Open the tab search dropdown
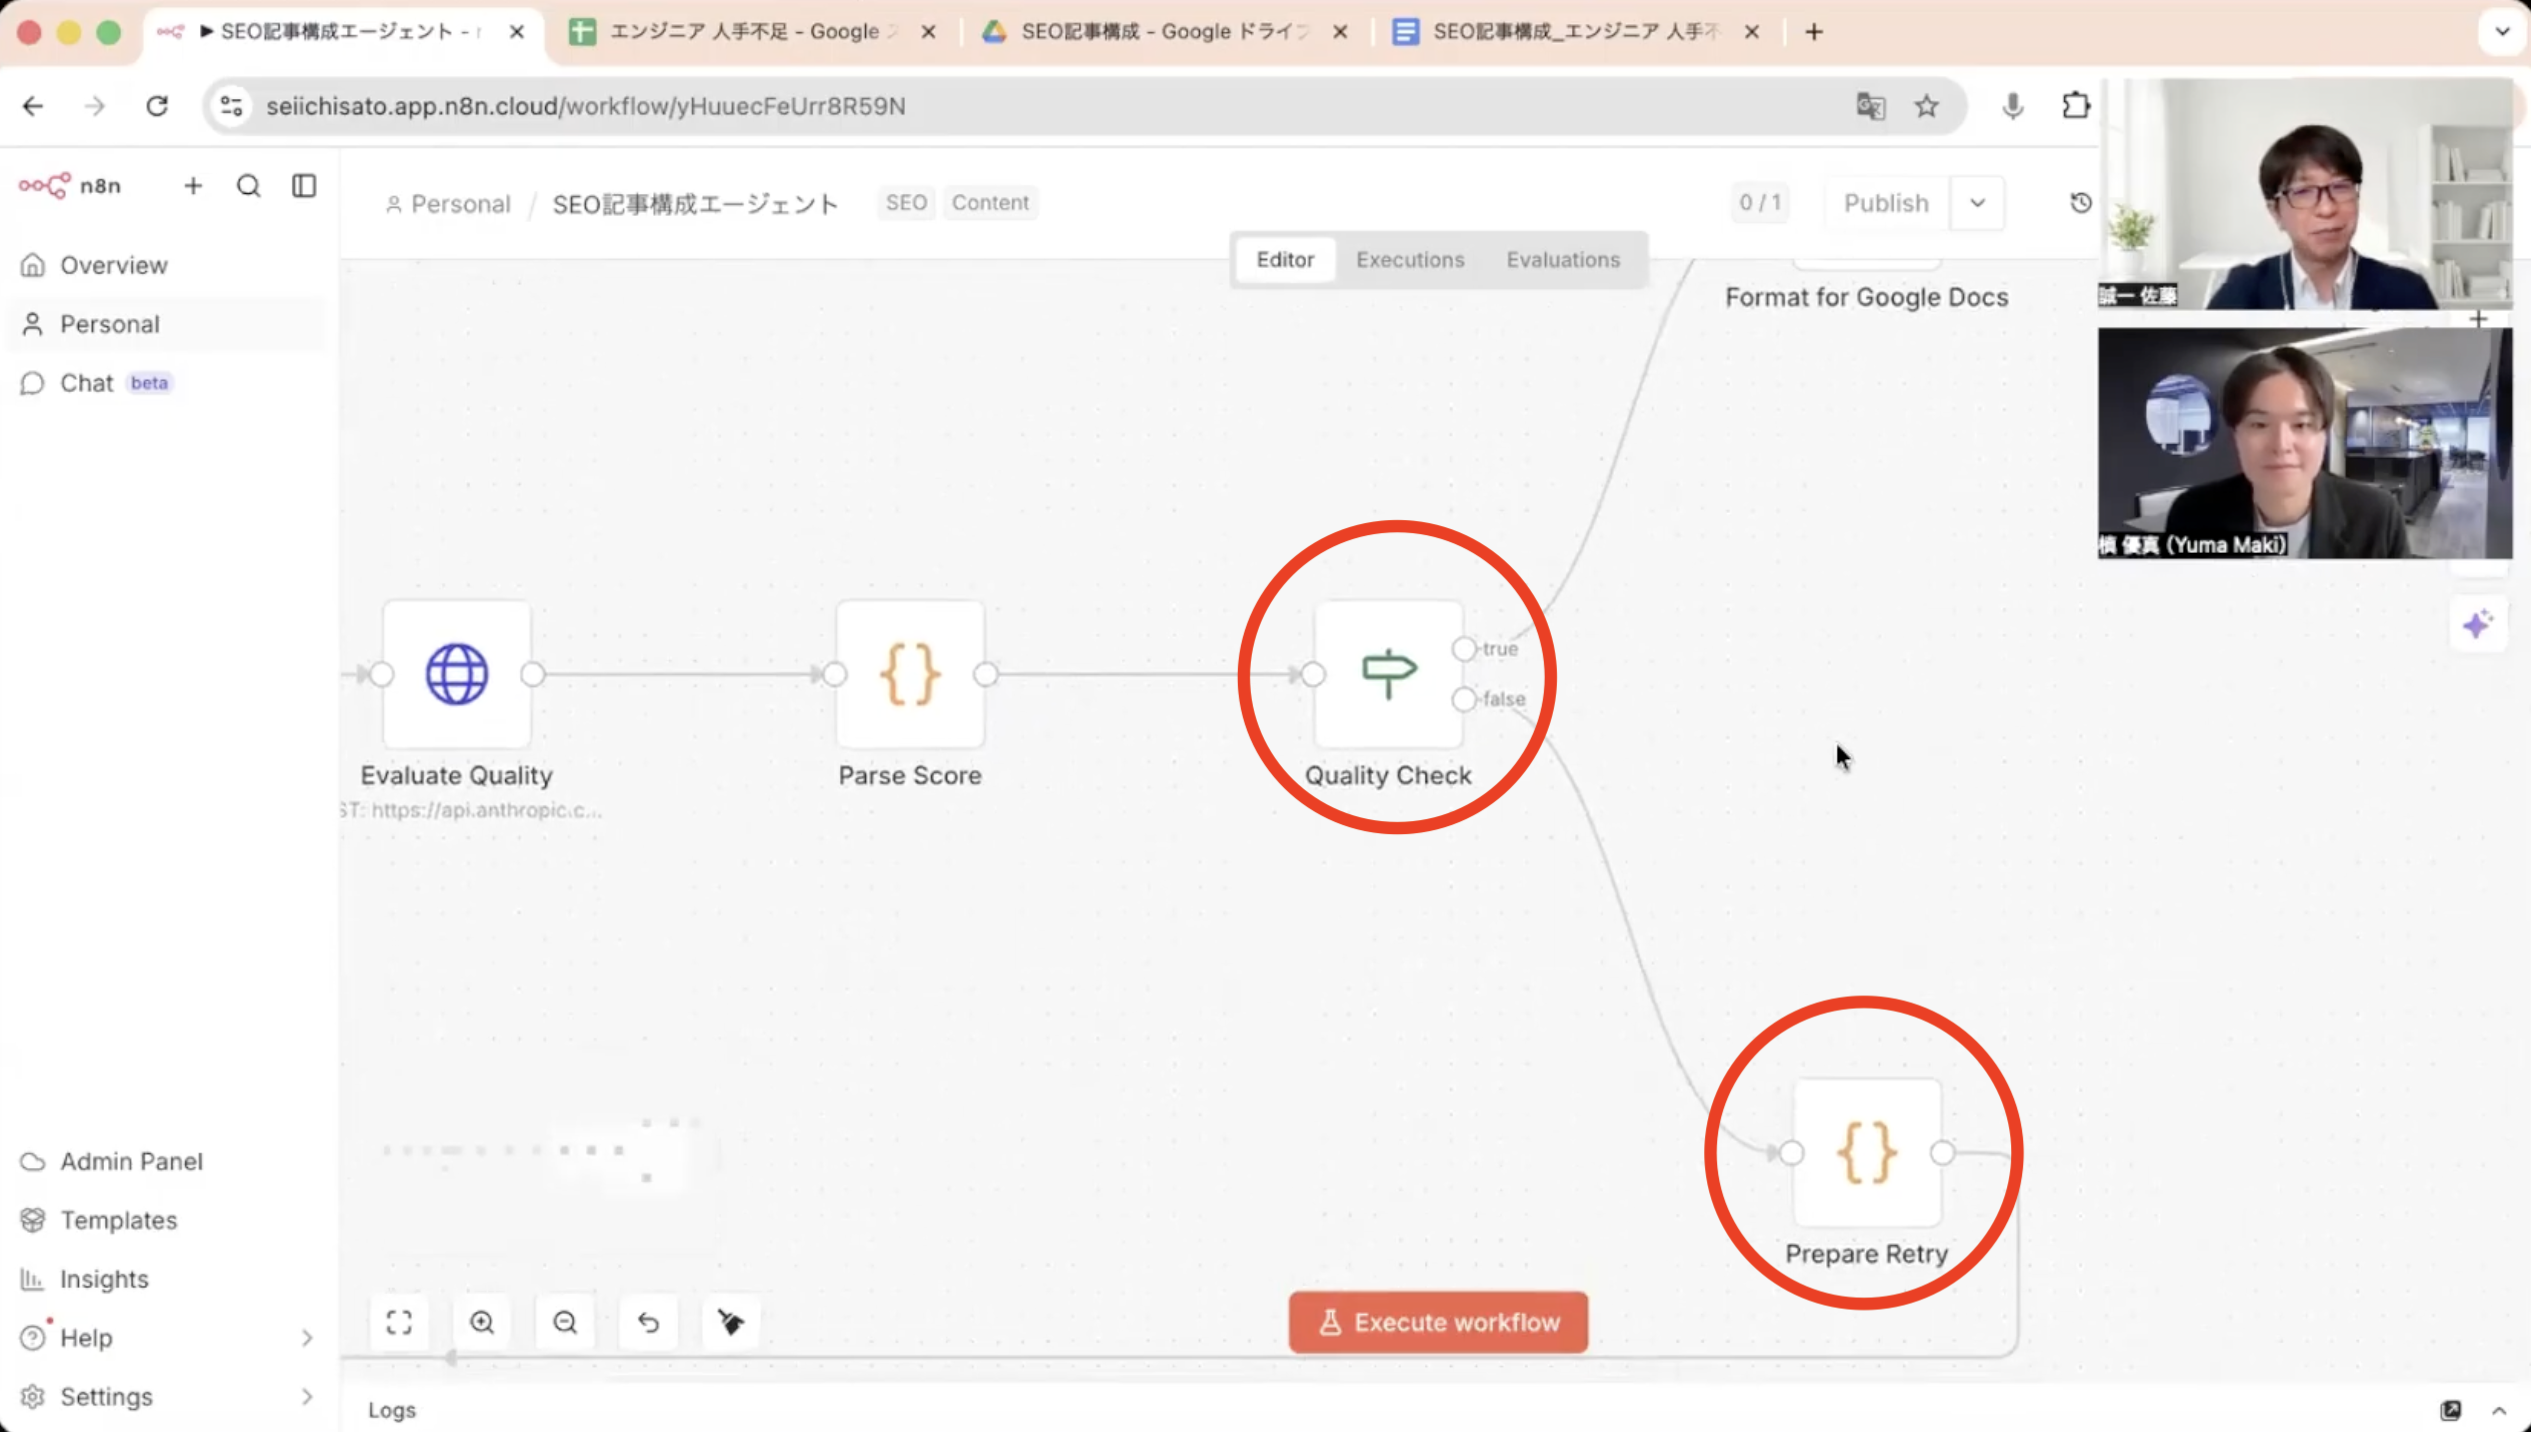 2502,32
